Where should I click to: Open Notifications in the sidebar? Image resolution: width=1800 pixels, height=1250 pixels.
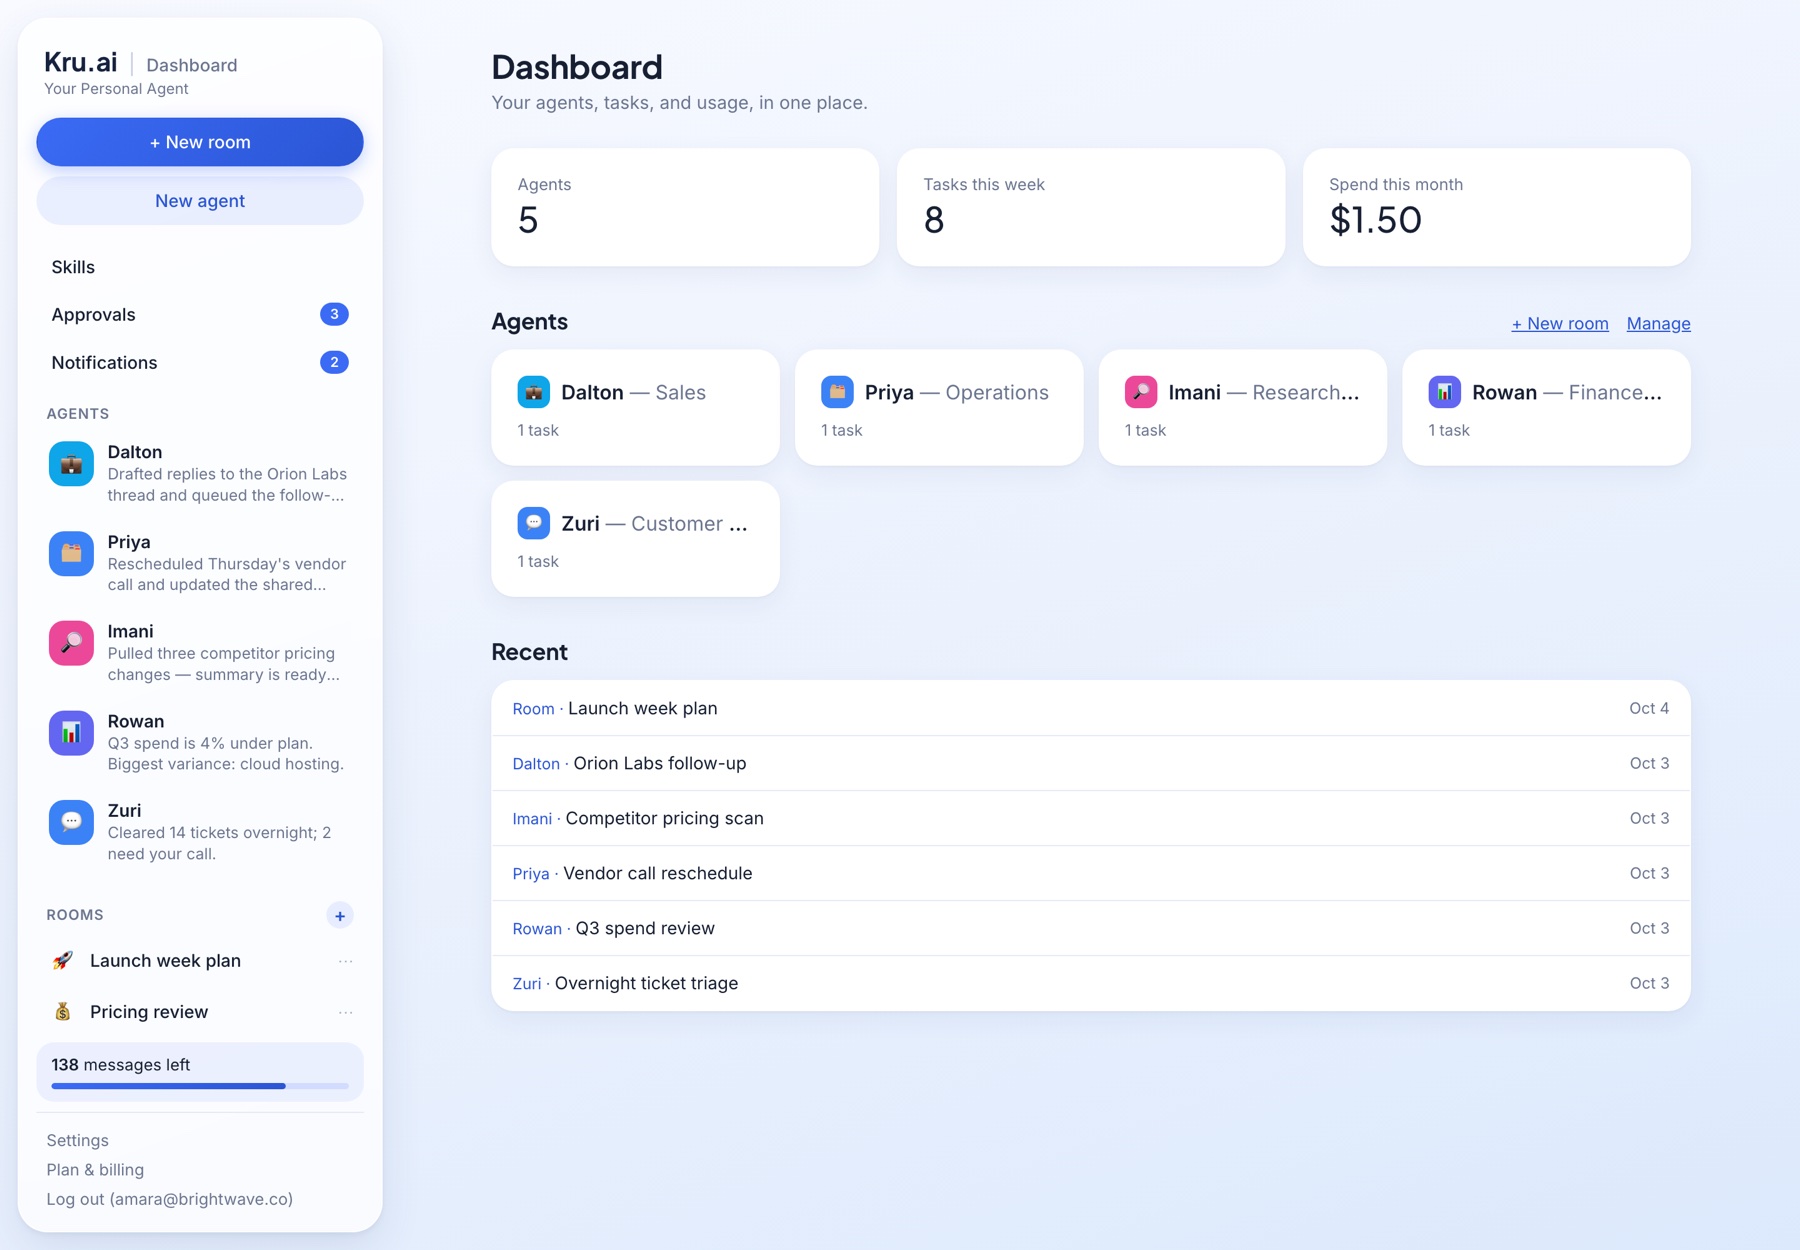point(200,362)
